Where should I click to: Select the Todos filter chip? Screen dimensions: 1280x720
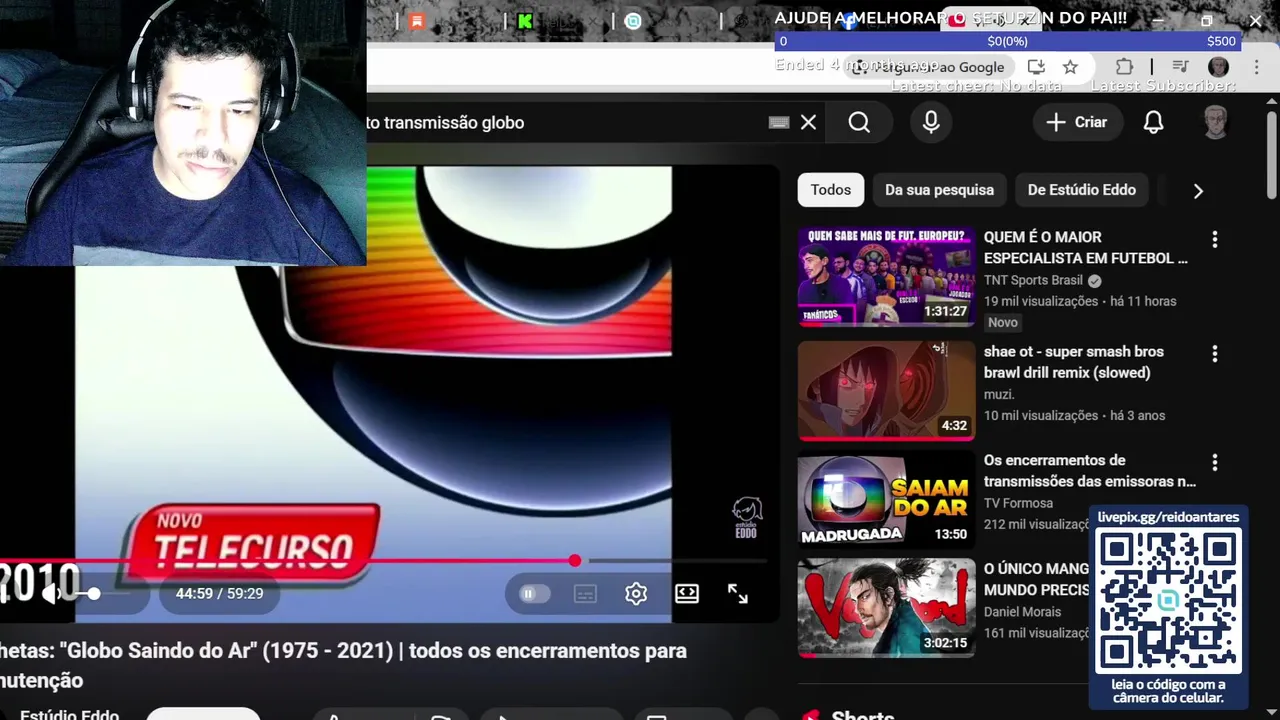pyautogui.click(x=831, y=190)
